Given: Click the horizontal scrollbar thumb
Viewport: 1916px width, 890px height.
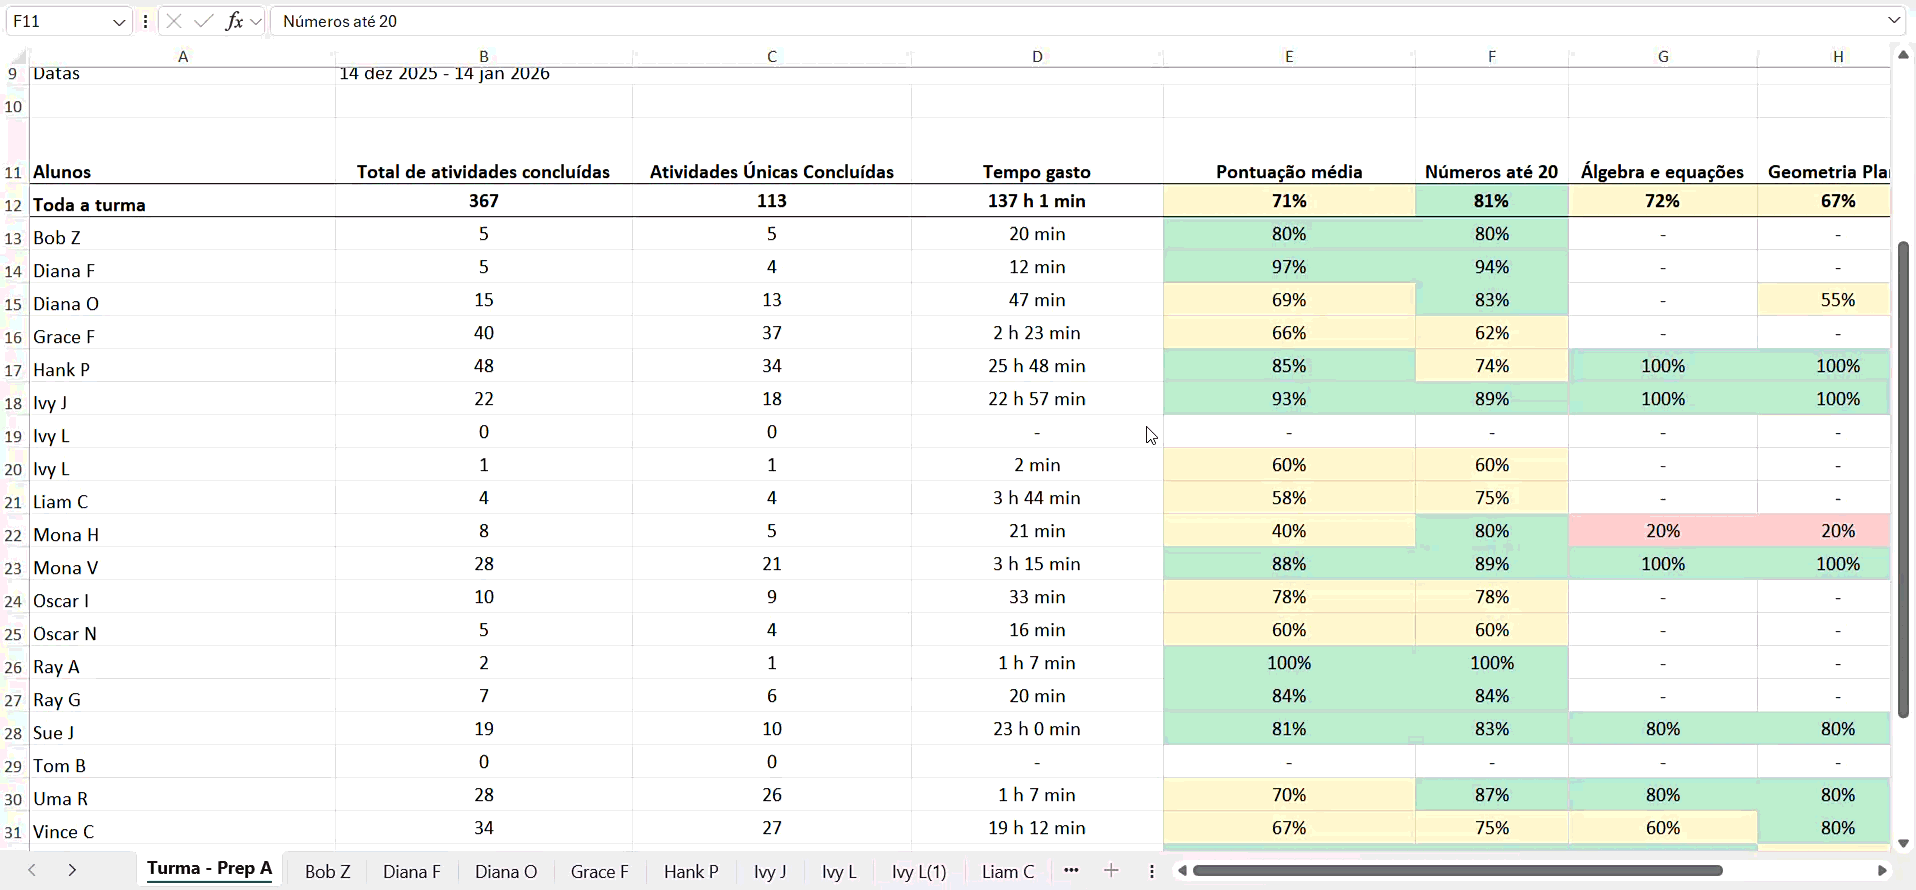Looking at the screenshot, I should pyautogui.click(x=1457, y=871).
